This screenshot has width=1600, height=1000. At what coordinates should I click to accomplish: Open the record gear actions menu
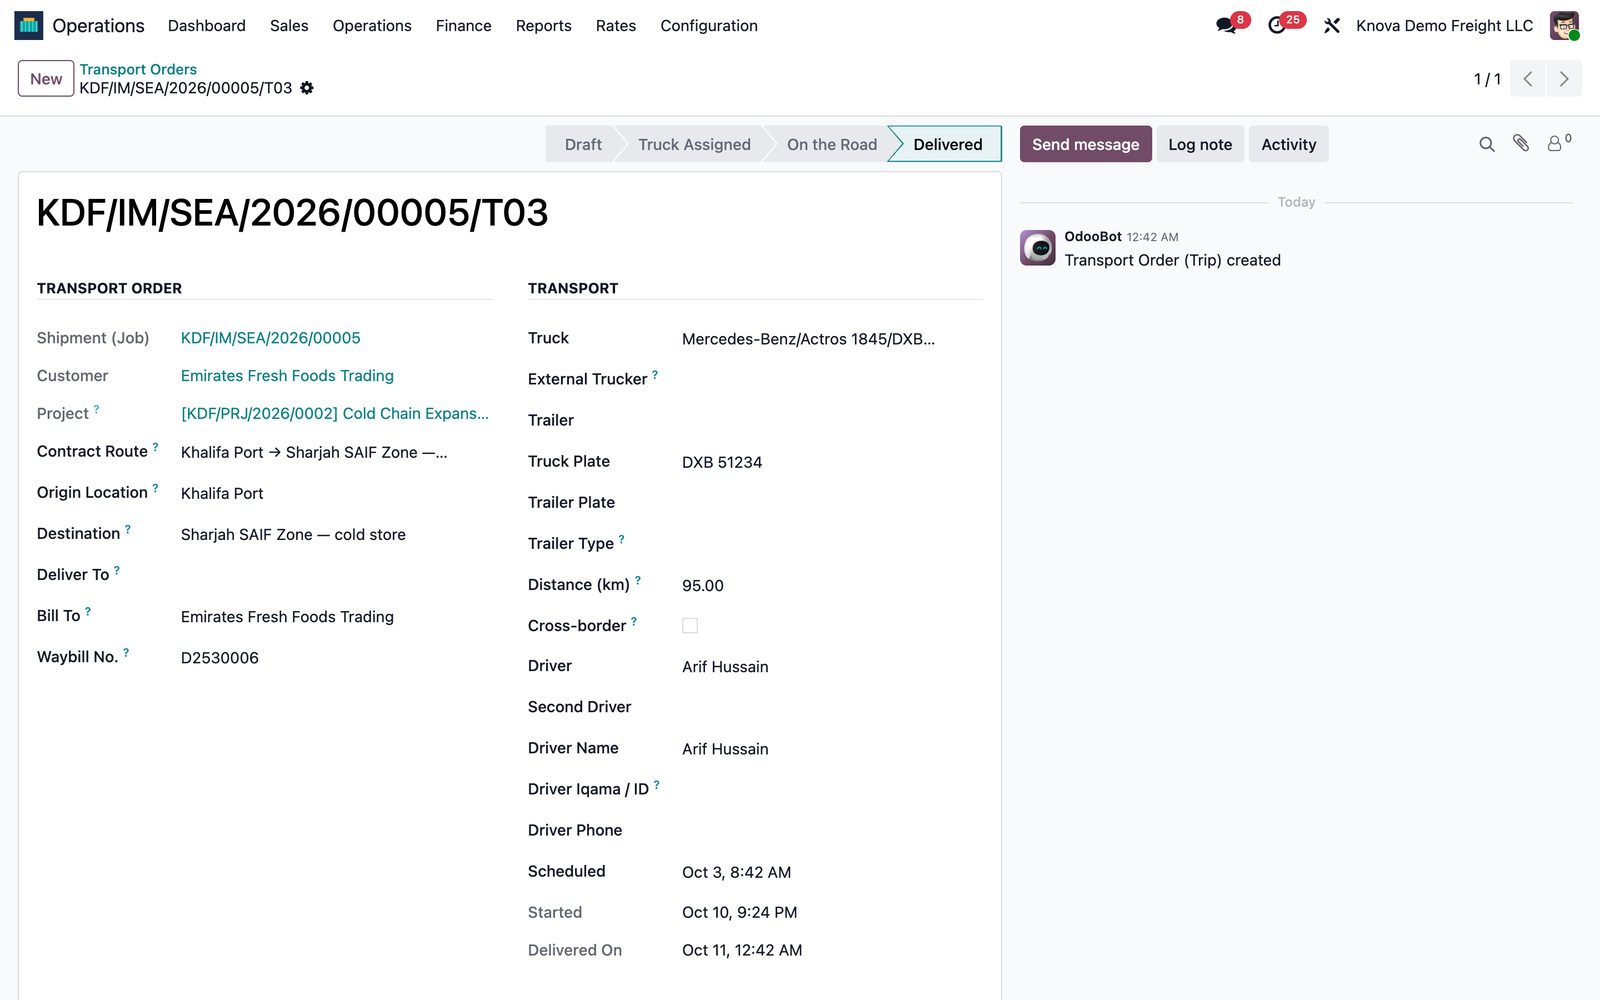pyautogui.click(x=307, y=88)
